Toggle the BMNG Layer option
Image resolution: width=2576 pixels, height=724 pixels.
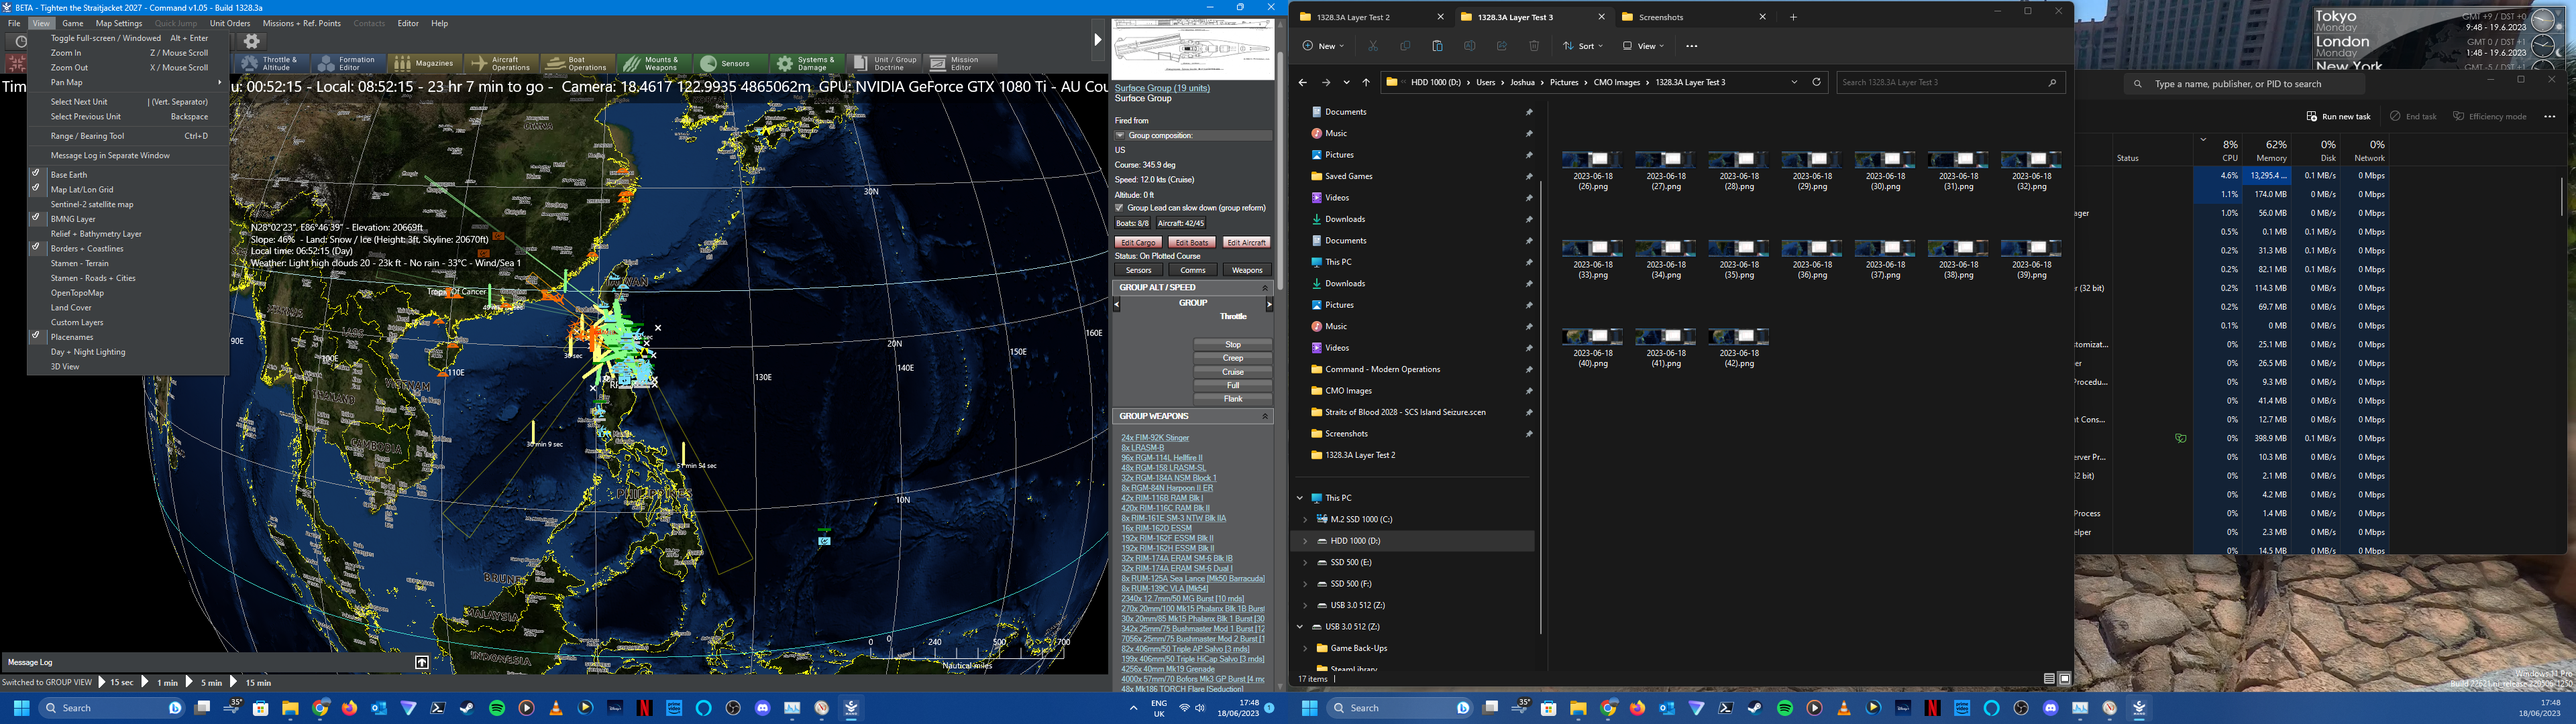(x=129, y=219)
